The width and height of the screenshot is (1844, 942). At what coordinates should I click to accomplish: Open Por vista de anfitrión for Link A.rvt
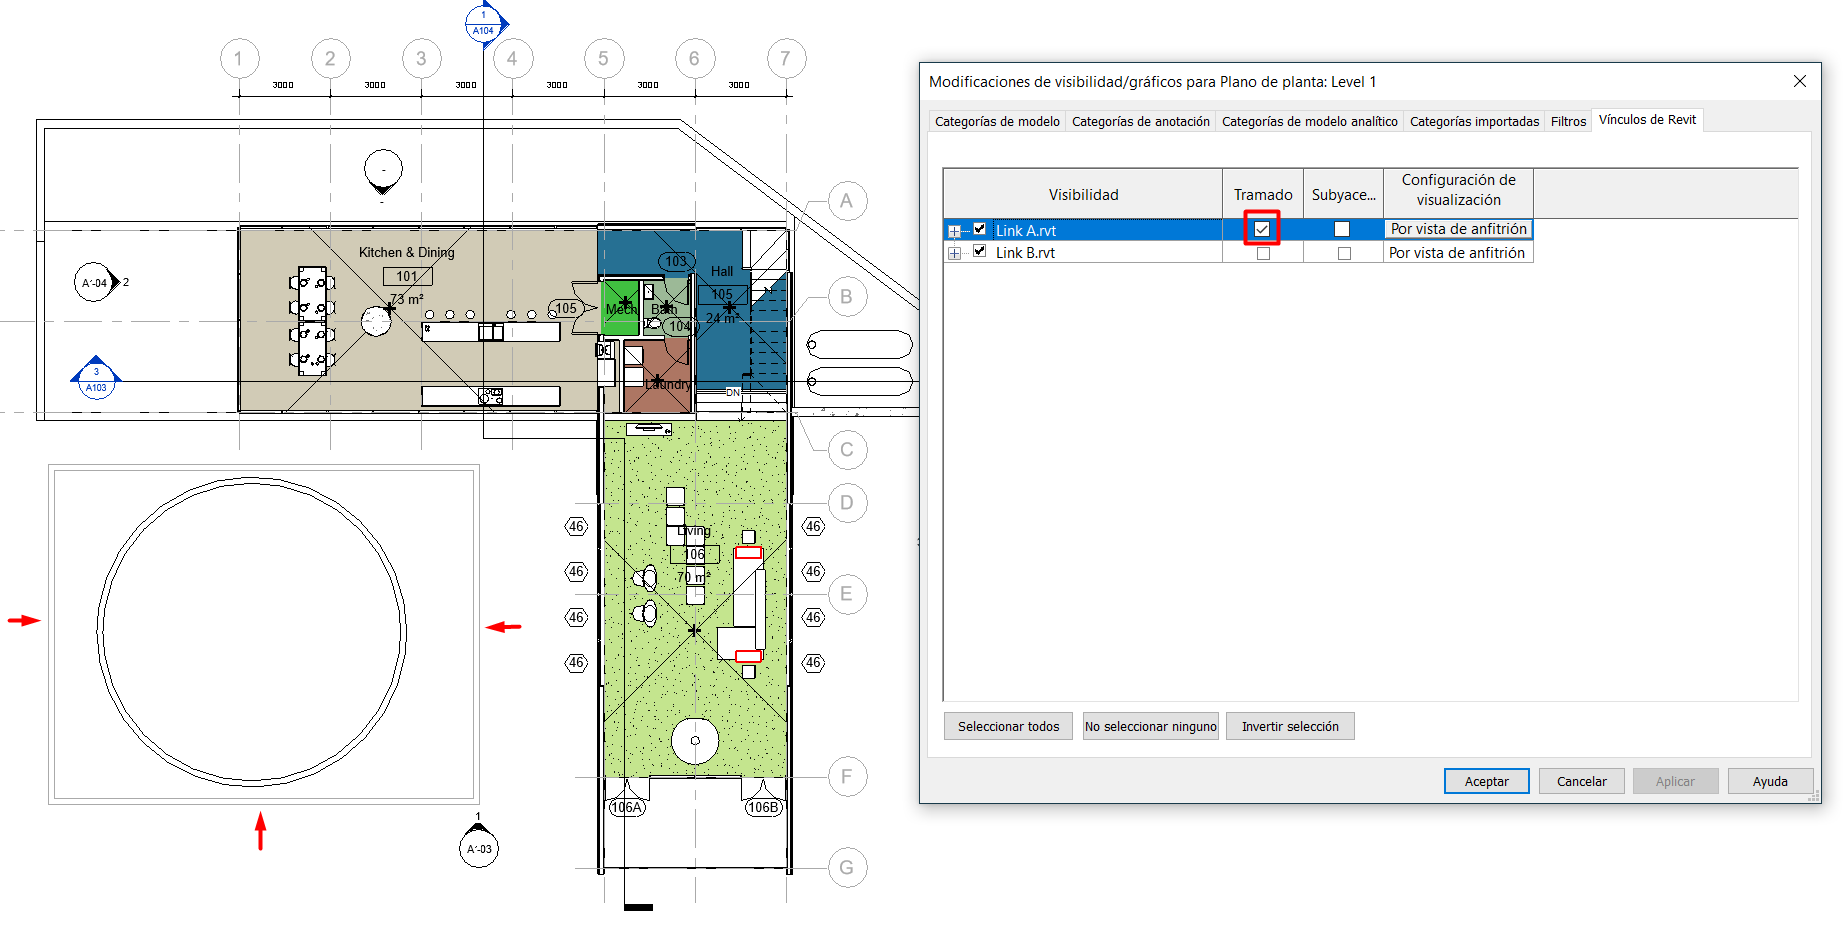click(x=1458, y=229)
